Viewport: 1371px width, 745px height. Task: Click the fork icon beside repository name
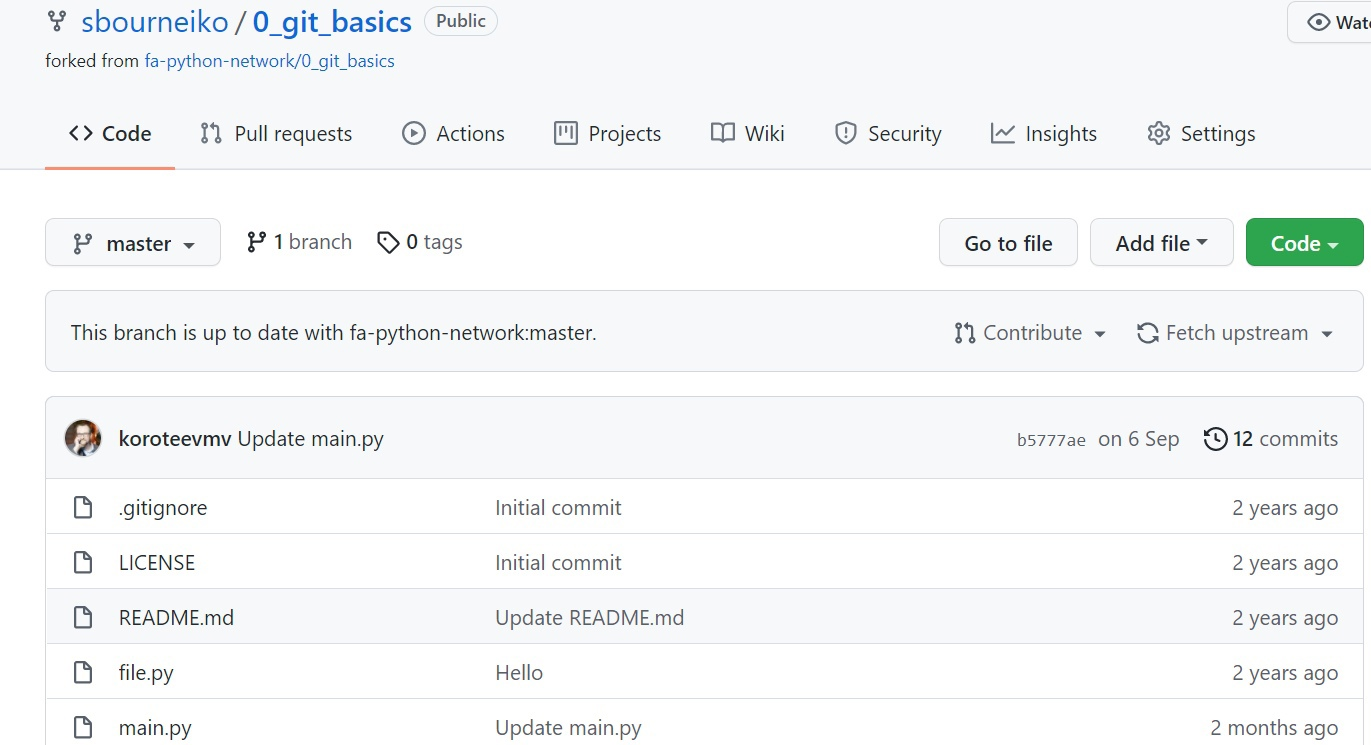coord(57,21)
